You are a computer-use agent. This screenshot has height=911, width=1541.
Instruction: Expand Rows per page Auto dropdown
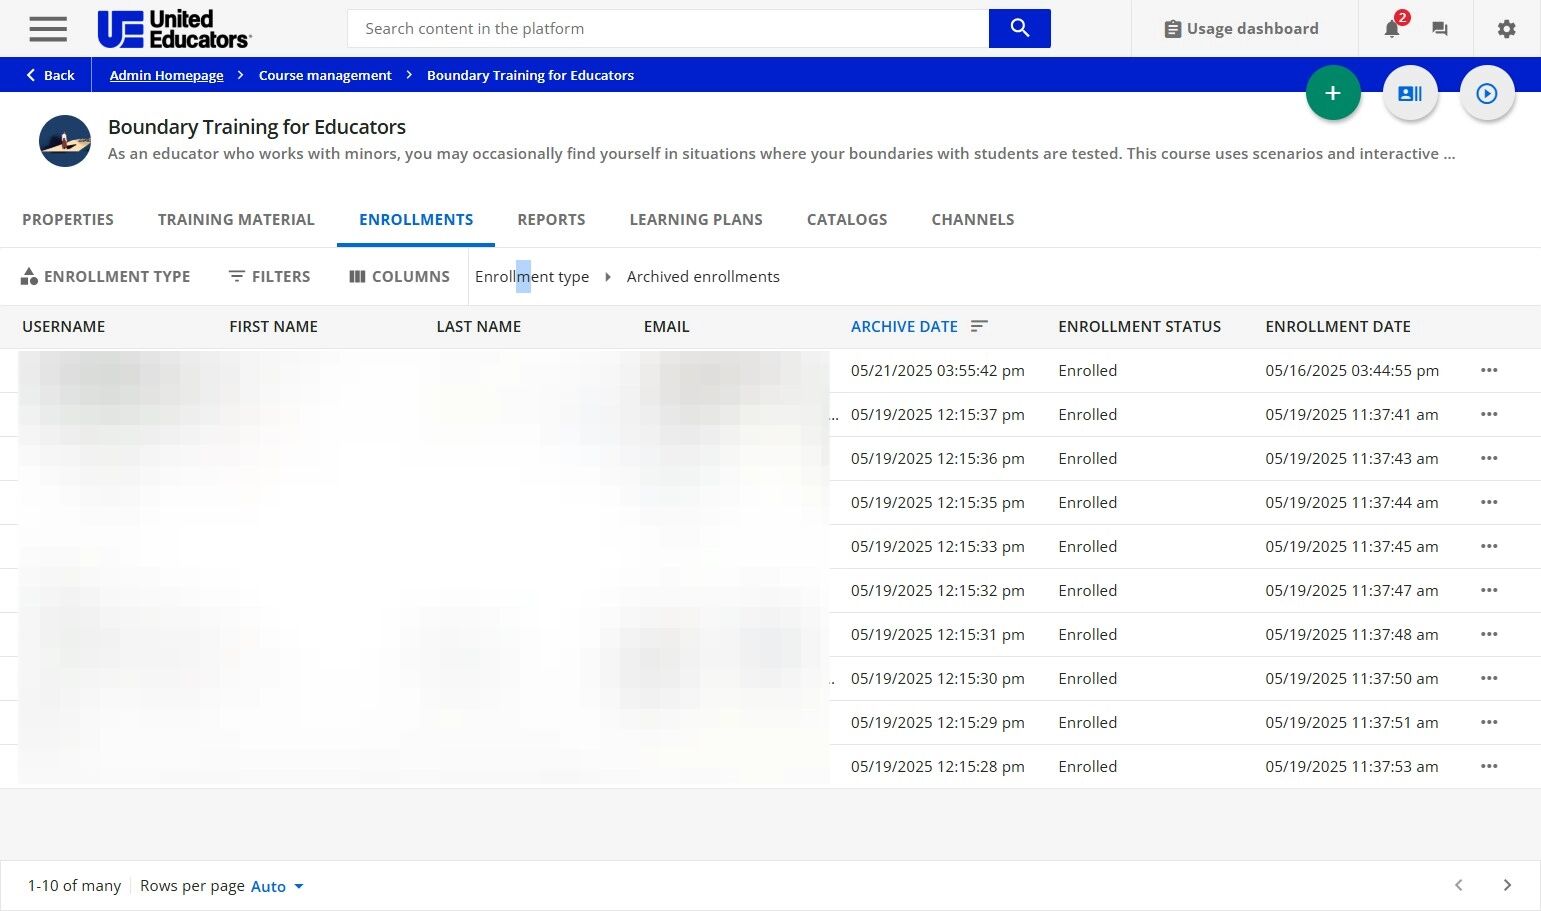click(277, 886)
